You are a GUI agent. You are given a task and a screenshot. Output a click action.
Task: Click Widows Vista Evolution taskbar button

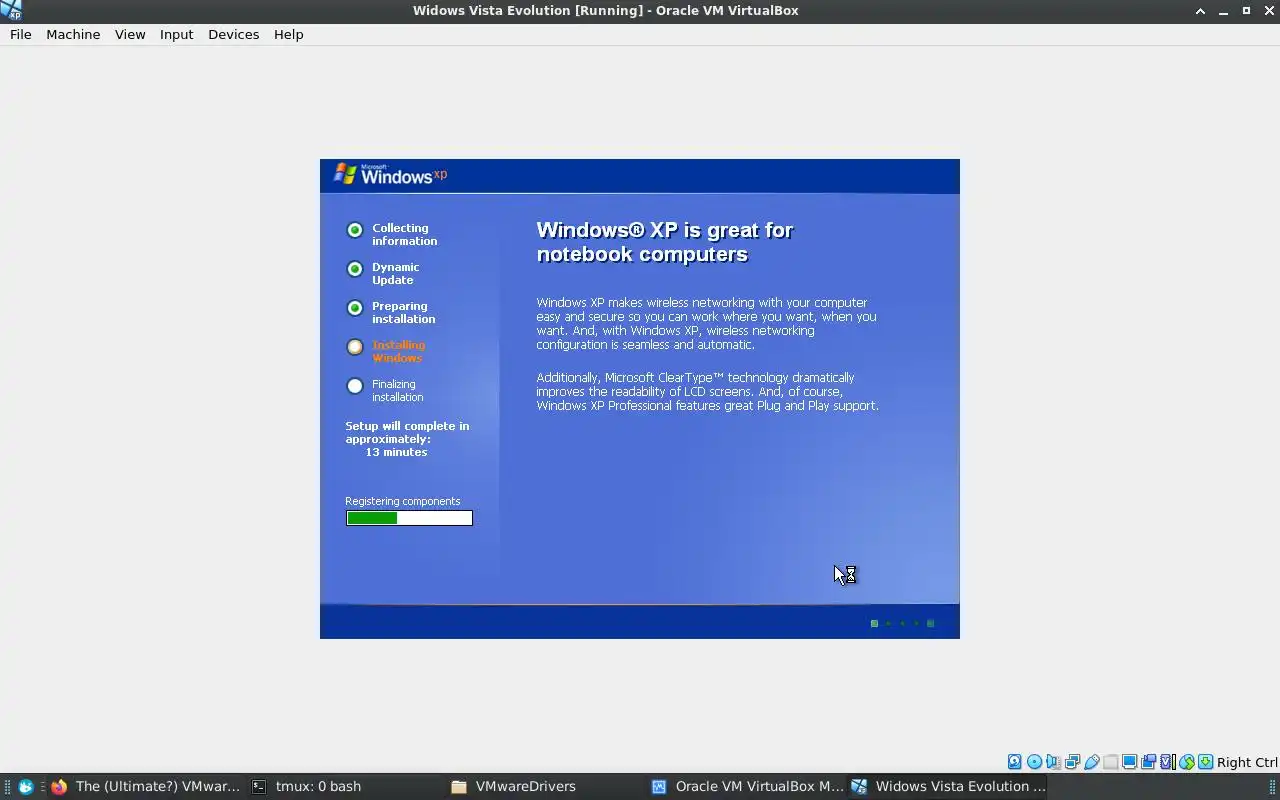(948, 786)
